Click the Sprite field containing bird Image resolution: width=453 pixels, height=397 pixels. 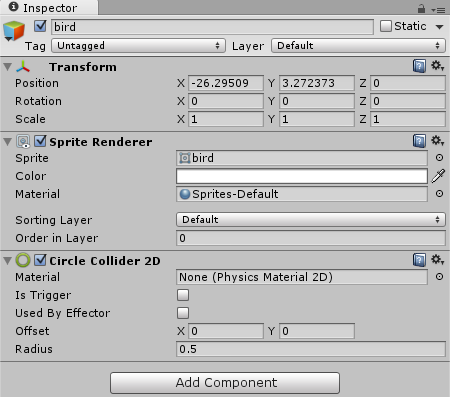[302, 158]
